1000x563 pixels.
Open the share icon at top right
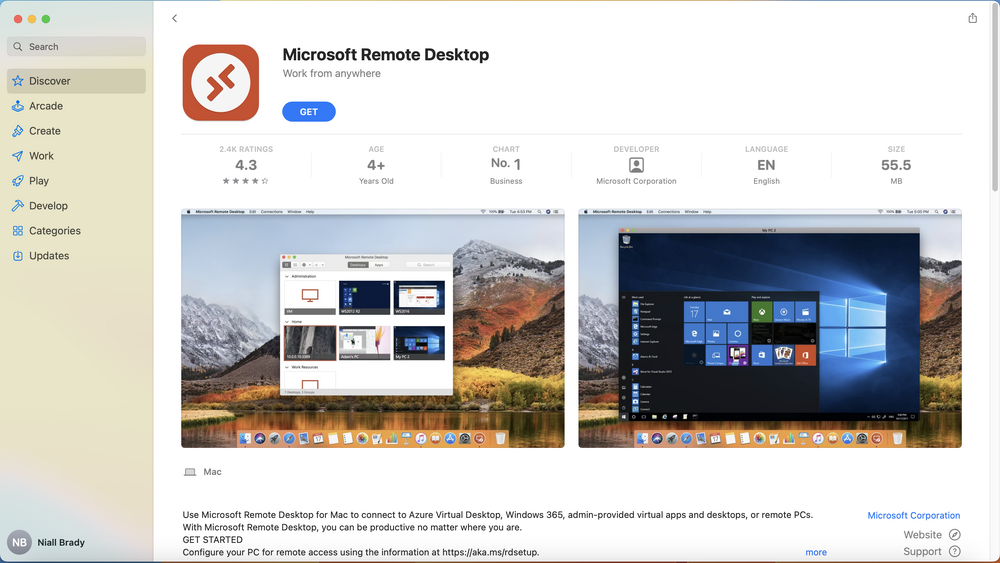(972, 18)
